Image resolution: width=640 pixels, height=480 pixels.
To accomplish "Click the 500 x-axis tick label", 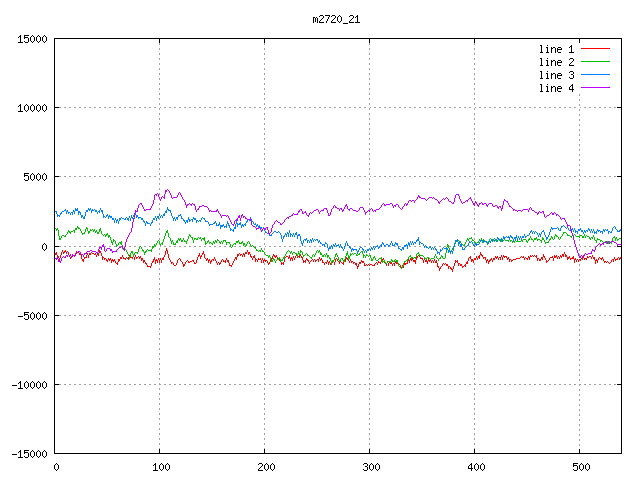I will [579, 467].
